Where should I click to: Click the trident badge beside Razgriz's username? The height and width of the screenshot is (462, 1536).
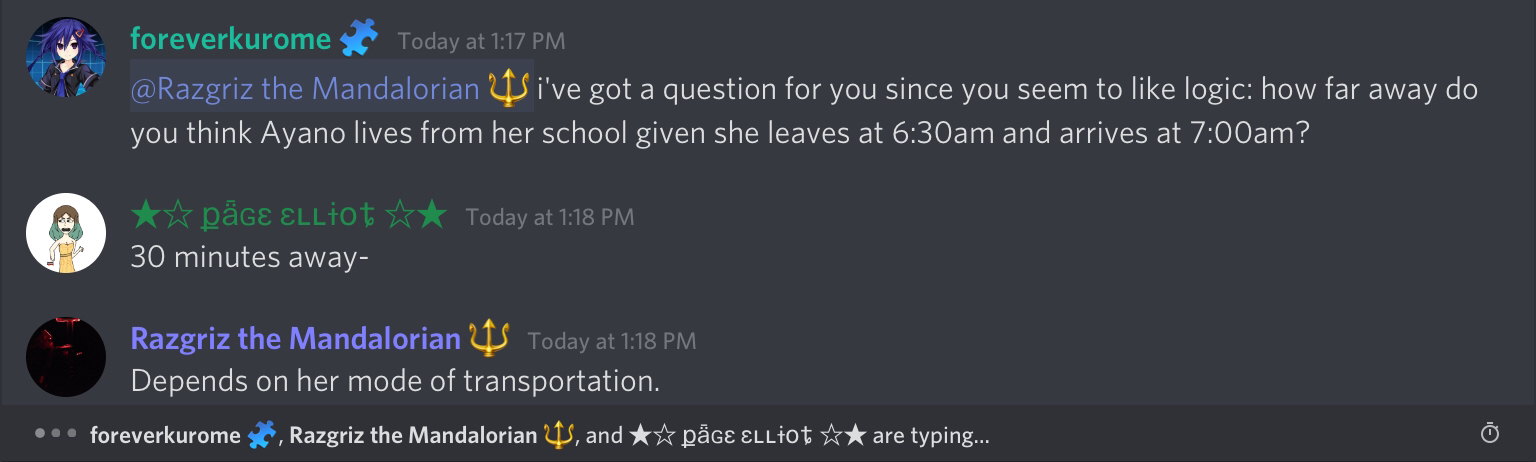click(x=489, y=339)
